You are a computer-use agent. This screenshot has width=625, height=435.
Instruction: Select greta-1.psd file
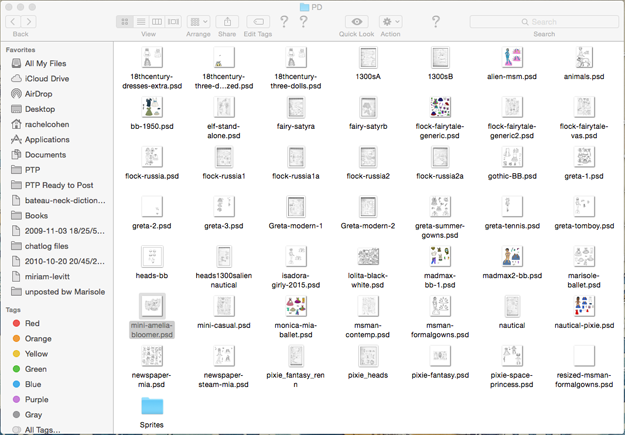(x=584, y=163)
